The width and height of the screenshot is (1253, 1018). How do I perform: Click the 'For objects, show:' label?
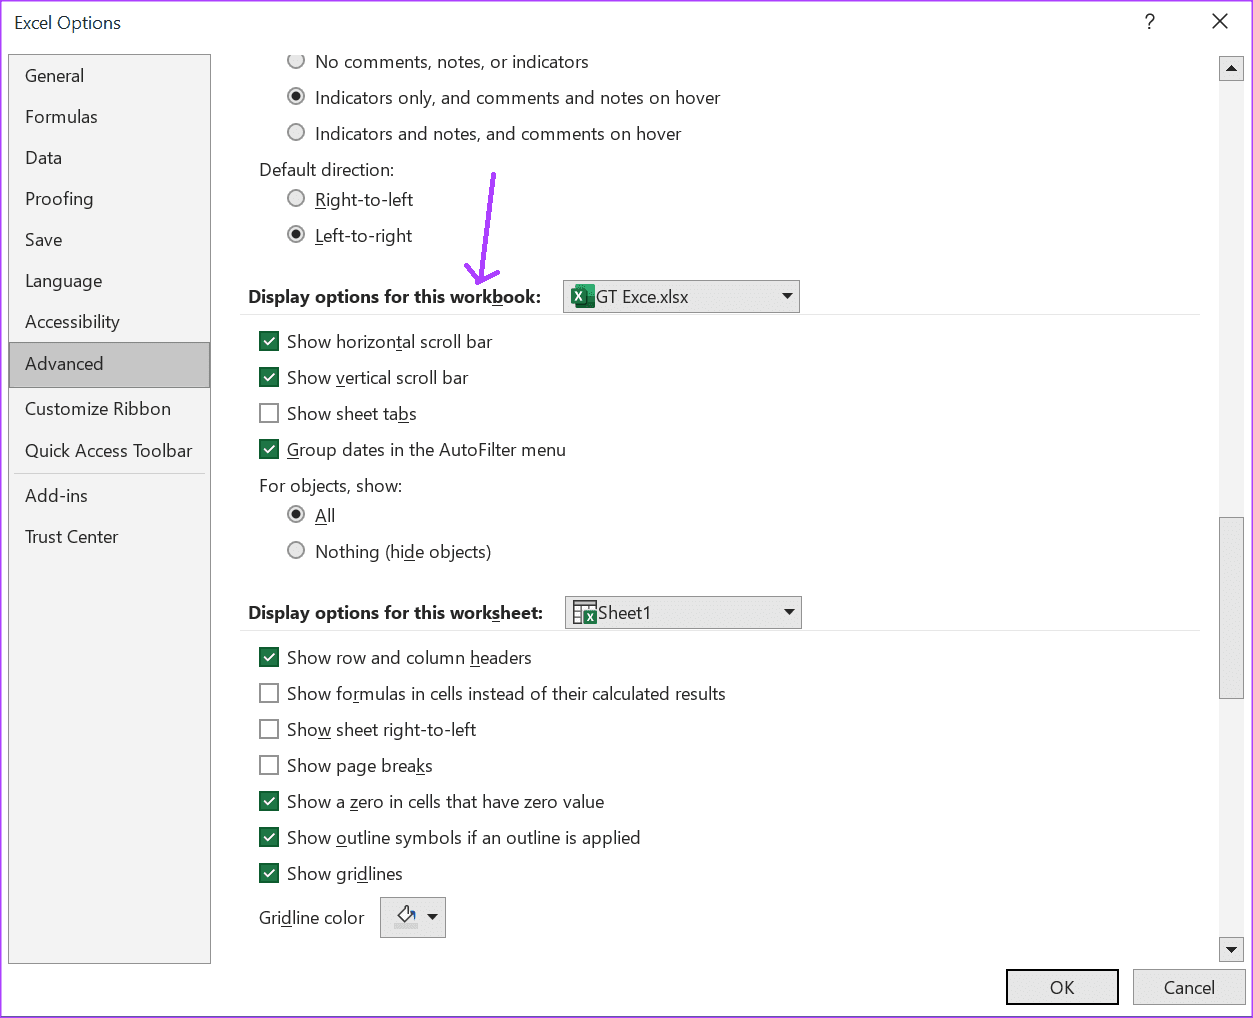click(x=331, y=486)
